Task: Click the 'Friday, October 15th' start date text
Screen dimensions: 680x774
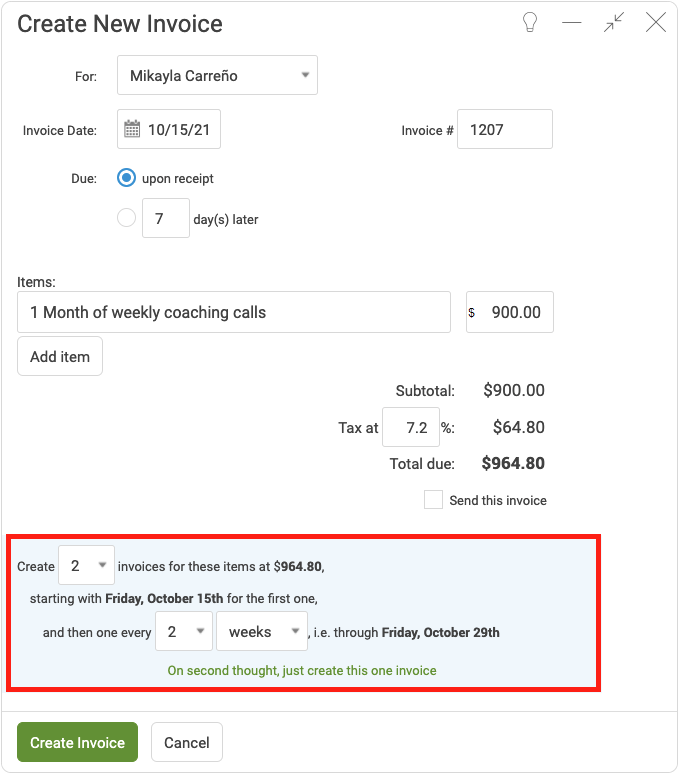Action: coord(164,598)
